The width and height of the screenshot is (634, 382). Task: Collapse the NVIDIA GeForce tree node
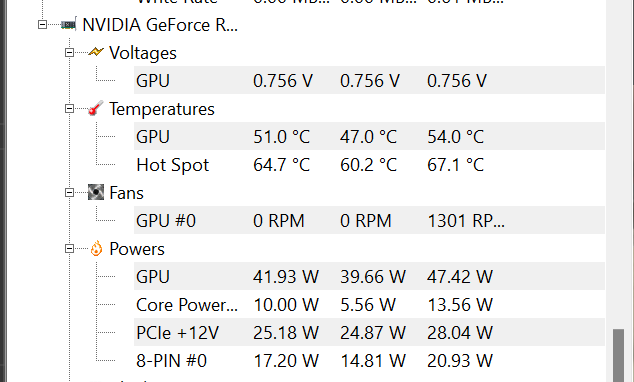[x=42, y=25]
